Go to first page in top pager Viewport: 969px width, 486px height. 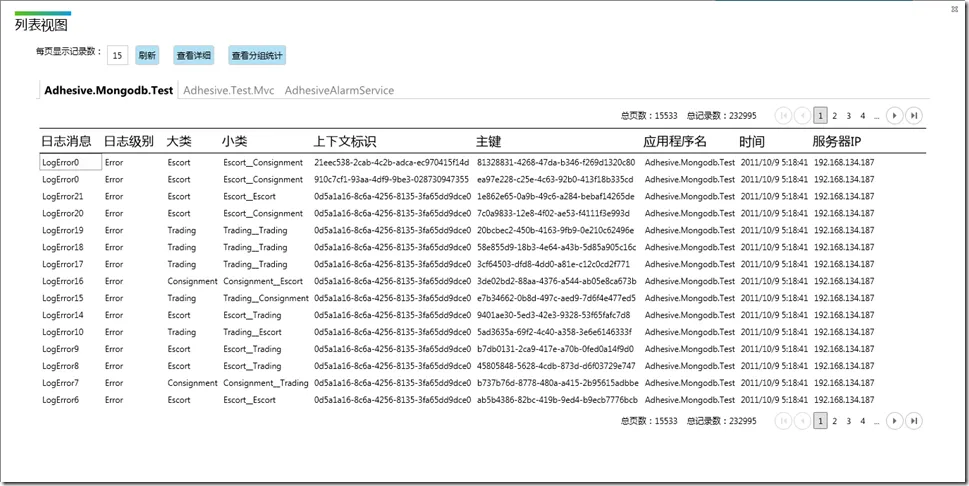point(784,115)
